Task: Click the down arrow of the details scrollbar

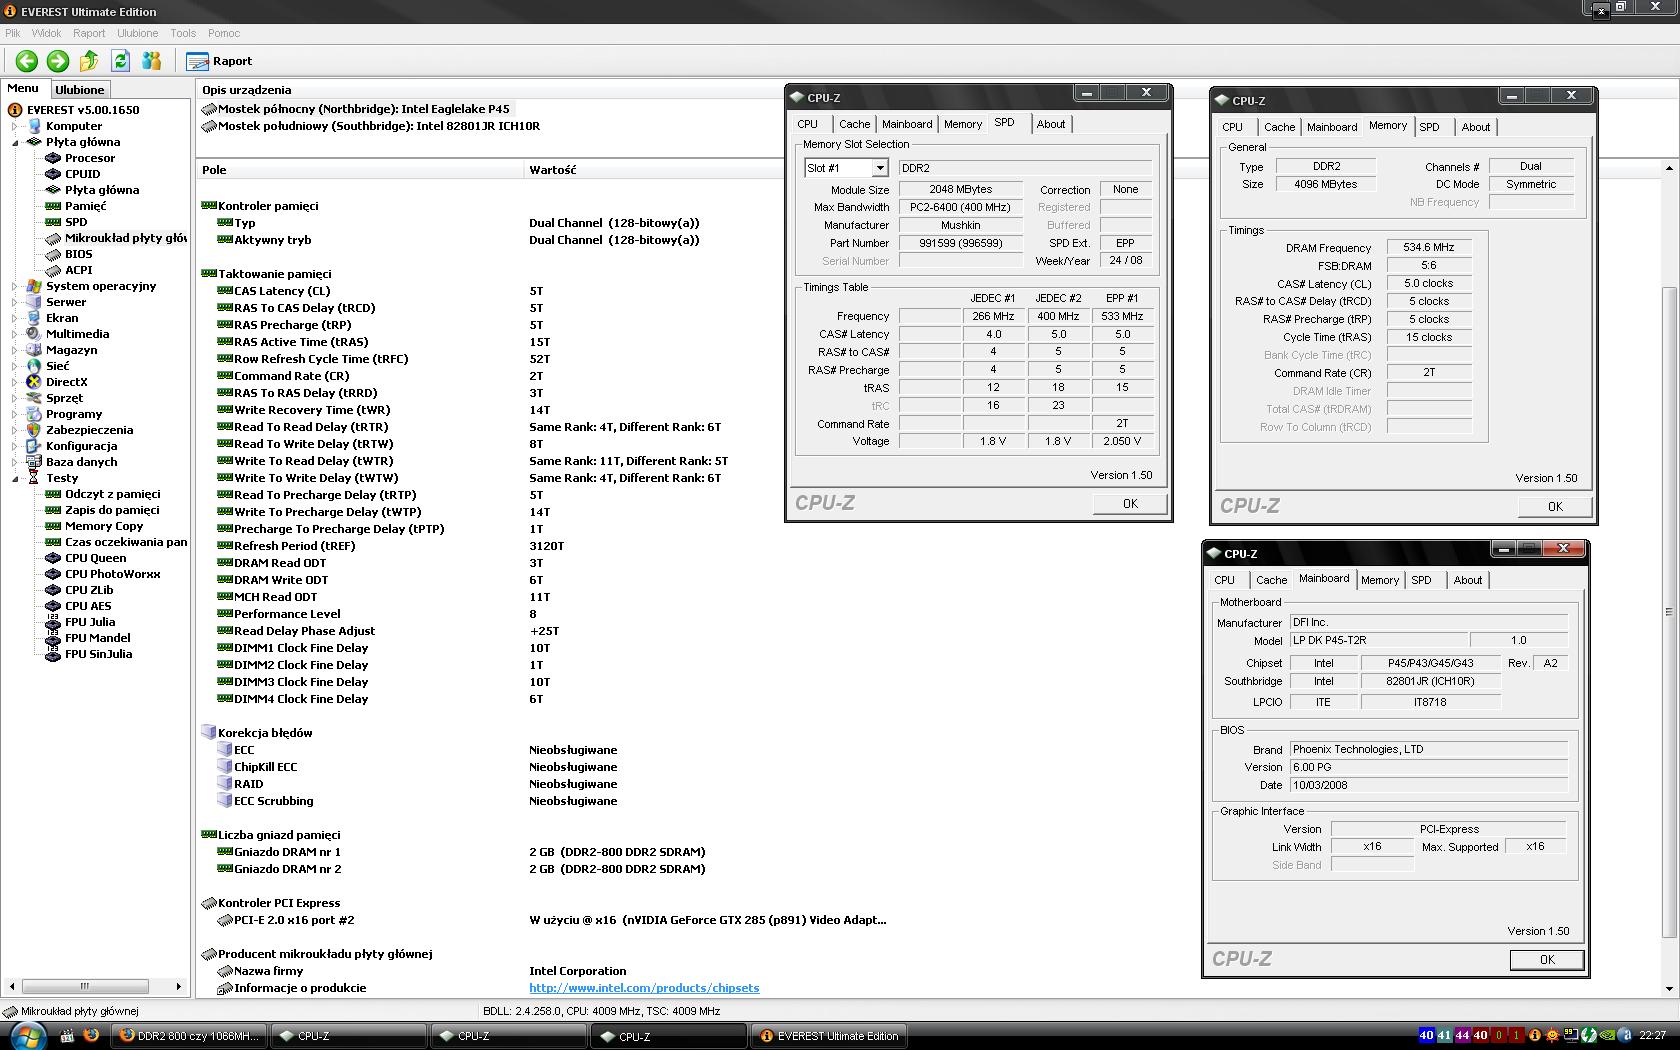Action: pos(1669,989)
